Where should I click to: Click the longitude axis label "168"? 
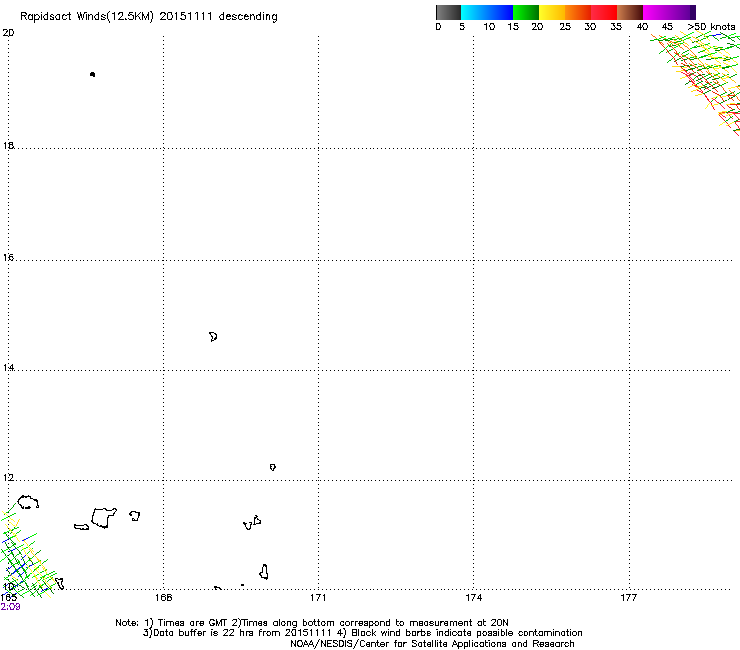(x=163, y=598)
